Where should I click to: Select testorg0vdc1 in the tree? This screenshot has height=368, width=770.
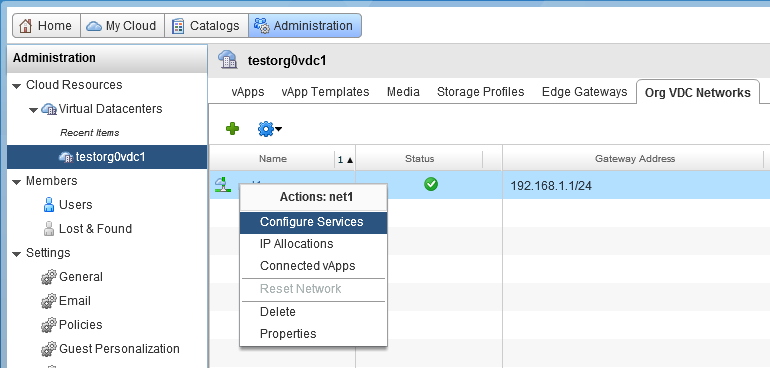click(x=107, y=157)
